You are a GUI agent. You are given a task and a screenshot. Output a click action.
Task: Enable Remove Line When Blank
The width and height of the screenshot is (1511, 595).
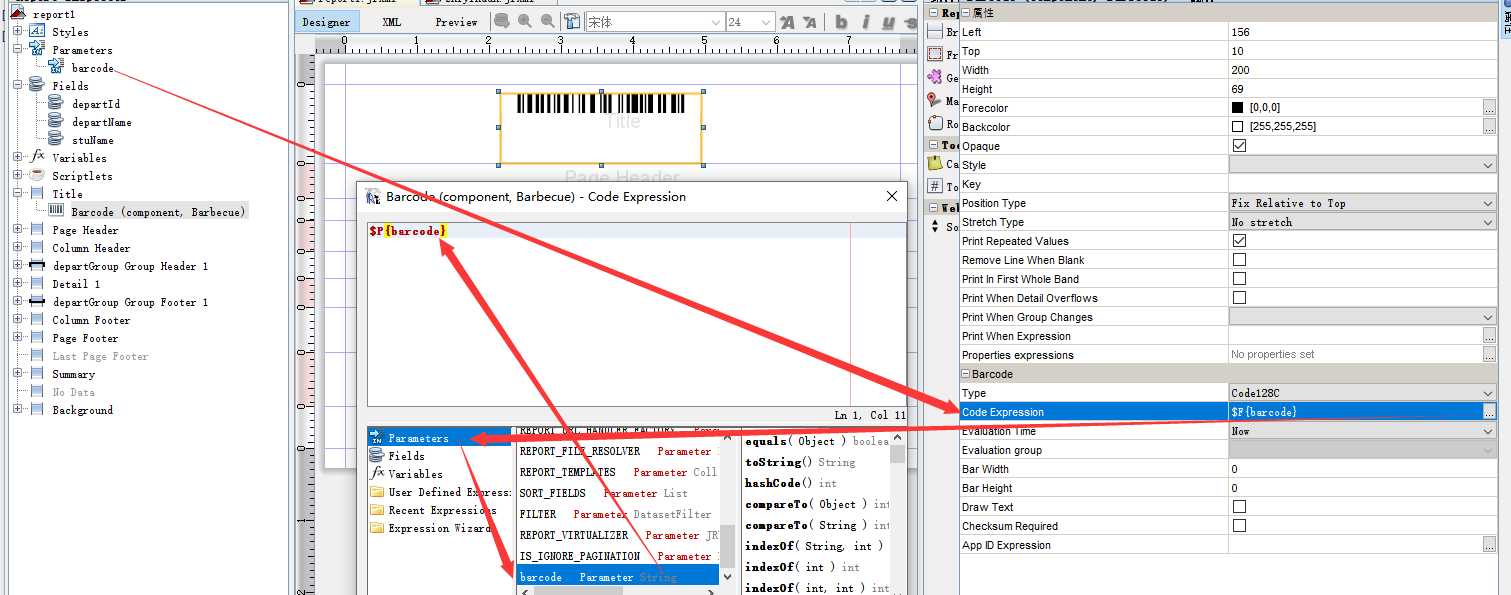[x=1240, y=260]
